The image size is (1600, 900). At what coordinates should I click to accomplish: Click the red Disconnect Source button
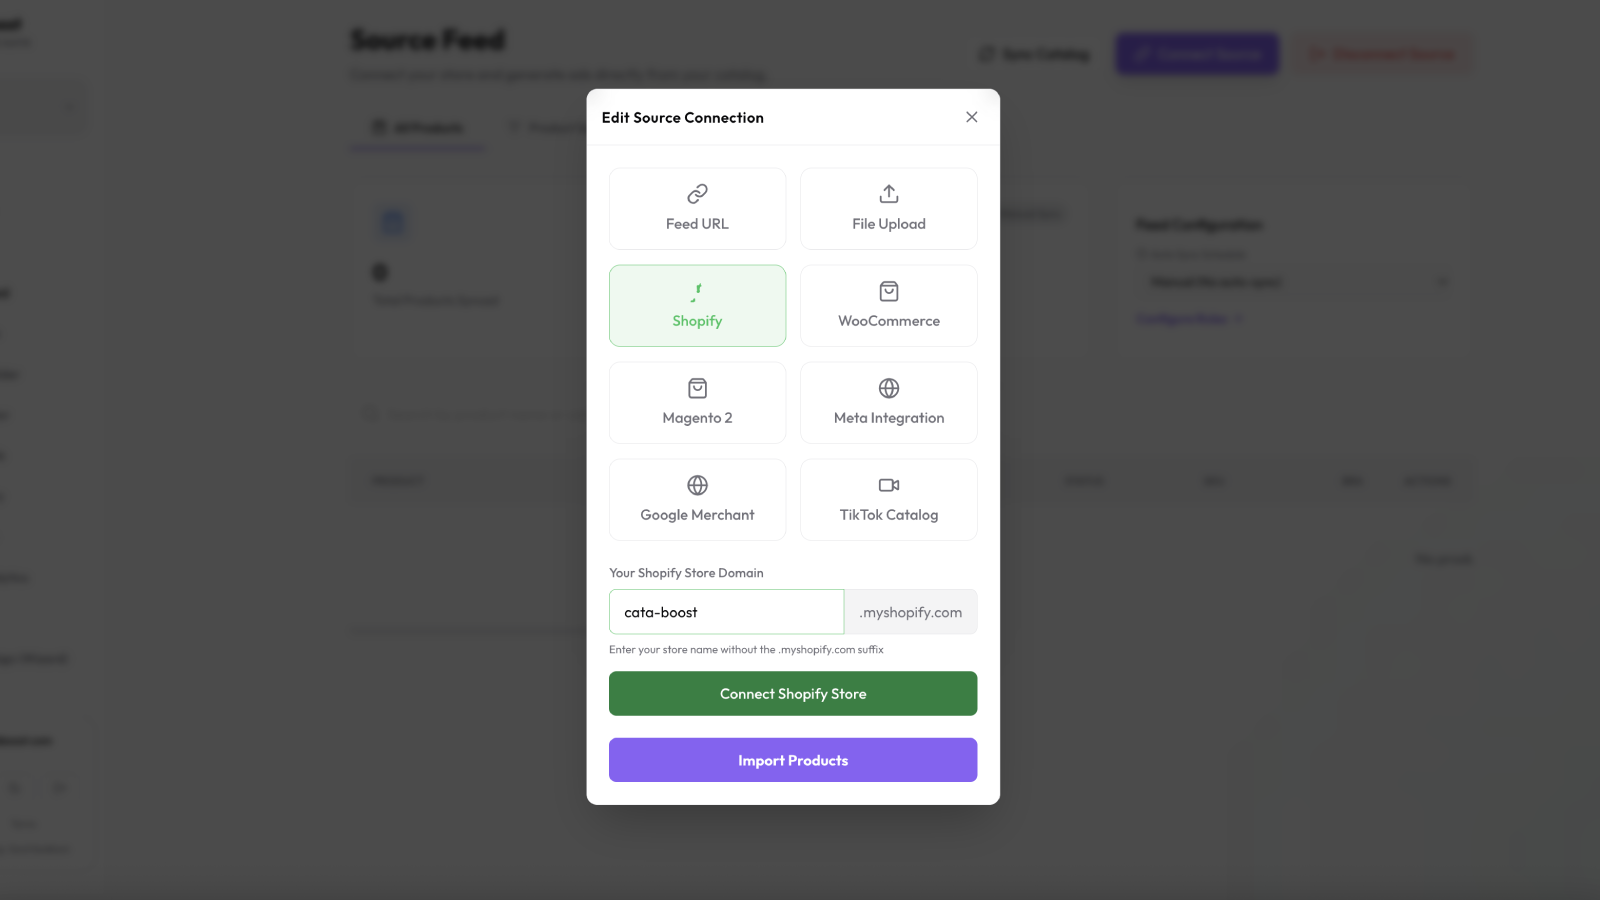[x=1383, y=54]
